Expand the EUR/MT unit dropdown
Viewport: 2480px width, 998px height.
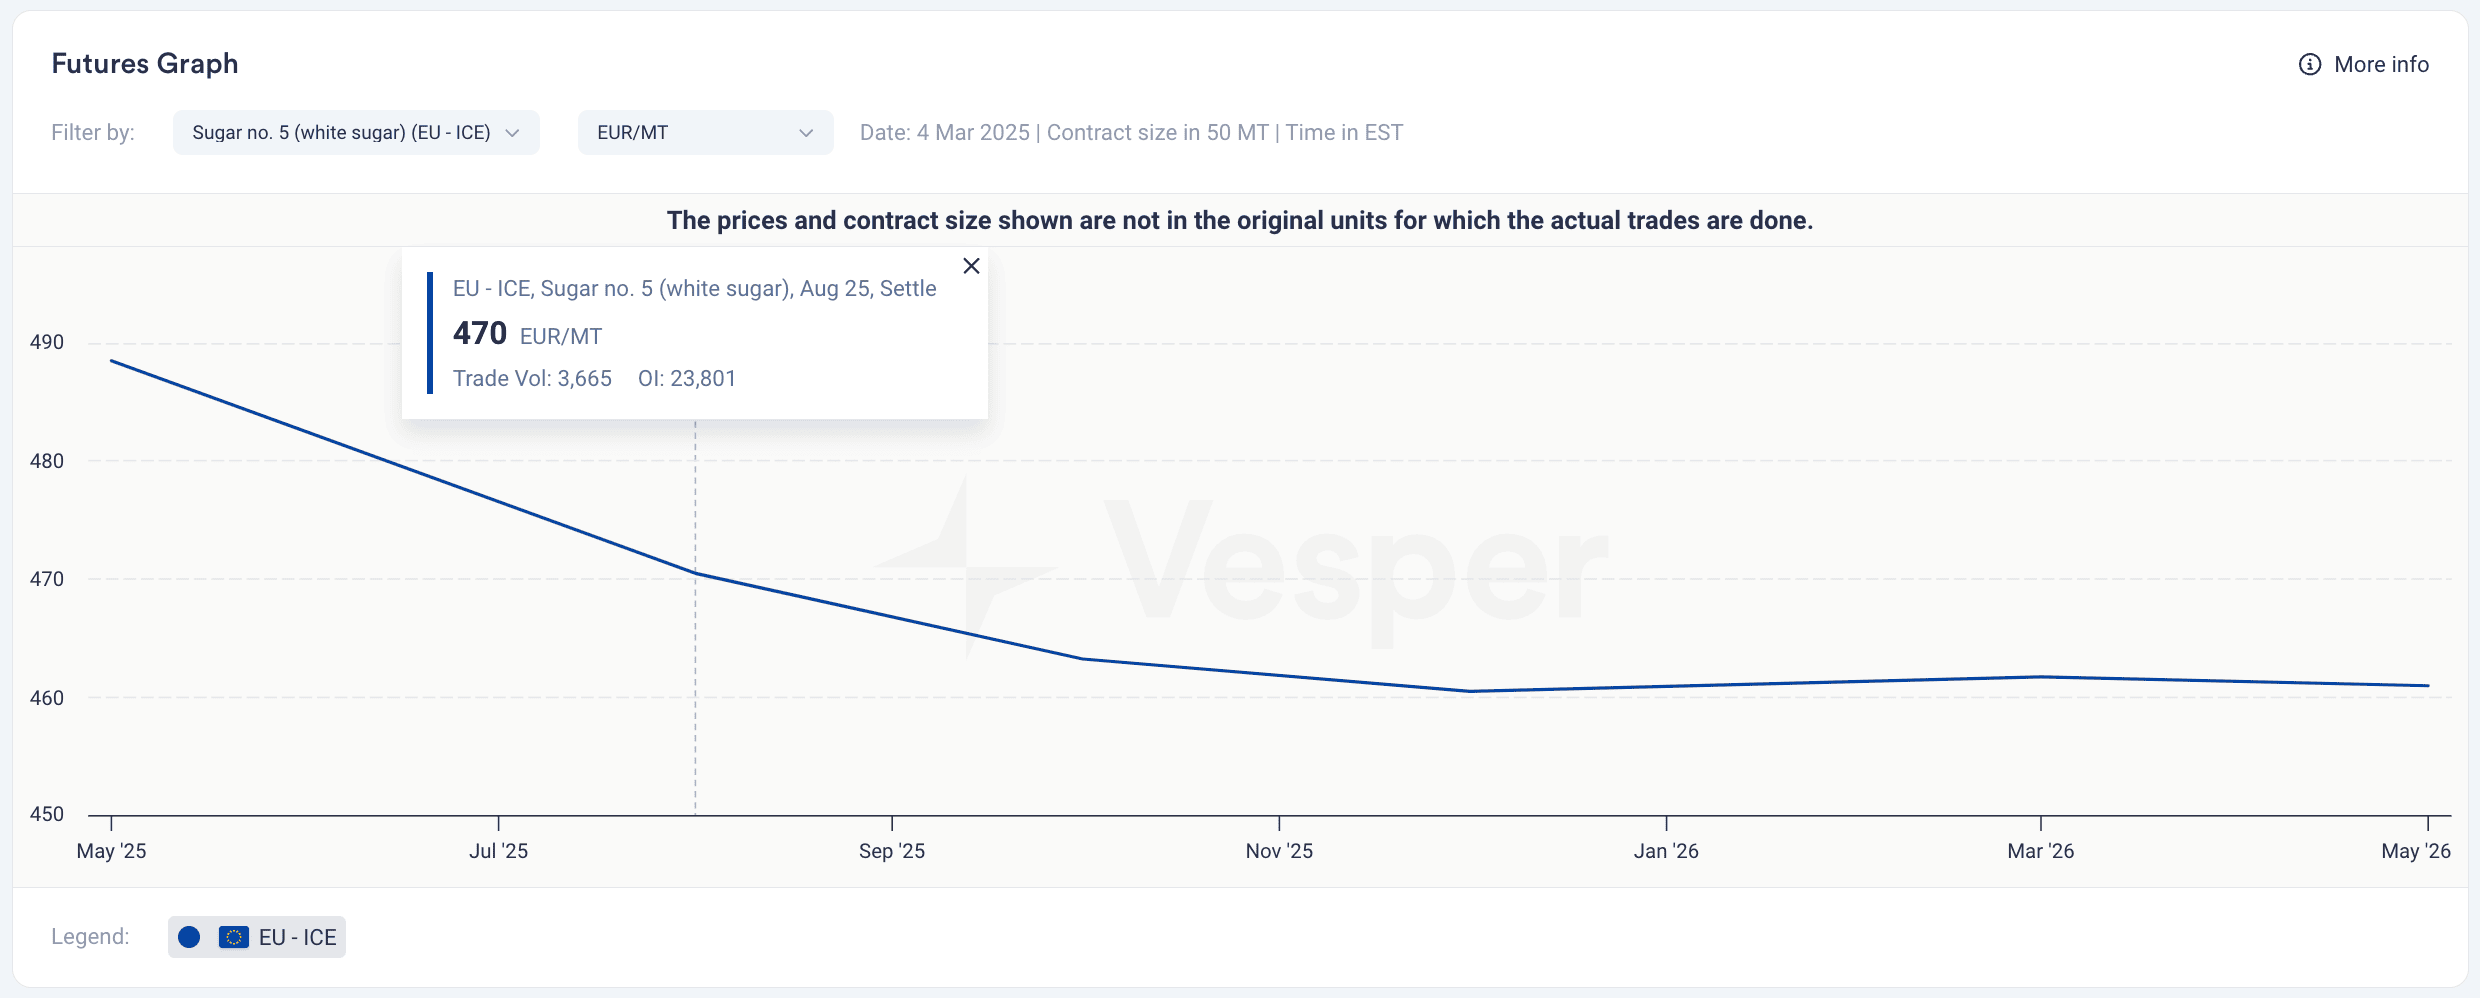tap(705, 133)
